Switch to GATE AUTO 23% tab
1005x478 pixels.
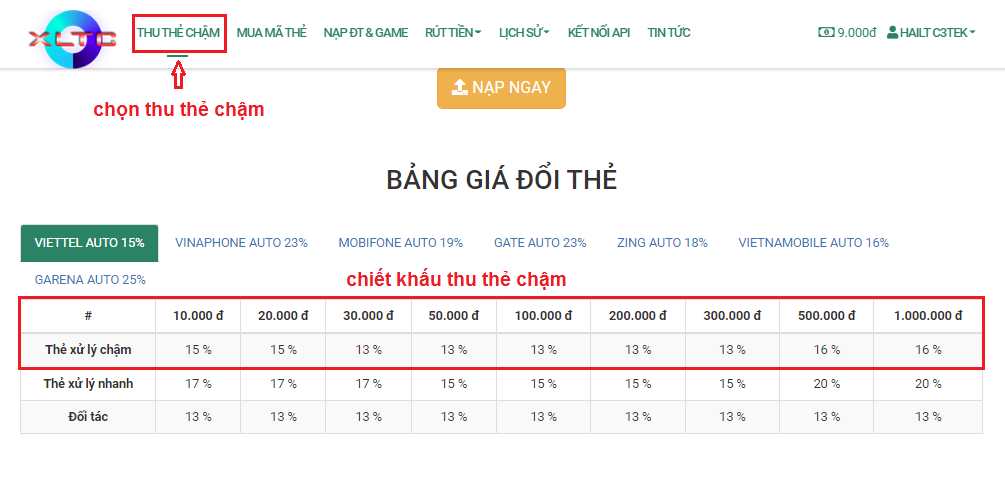coord(540,243)
